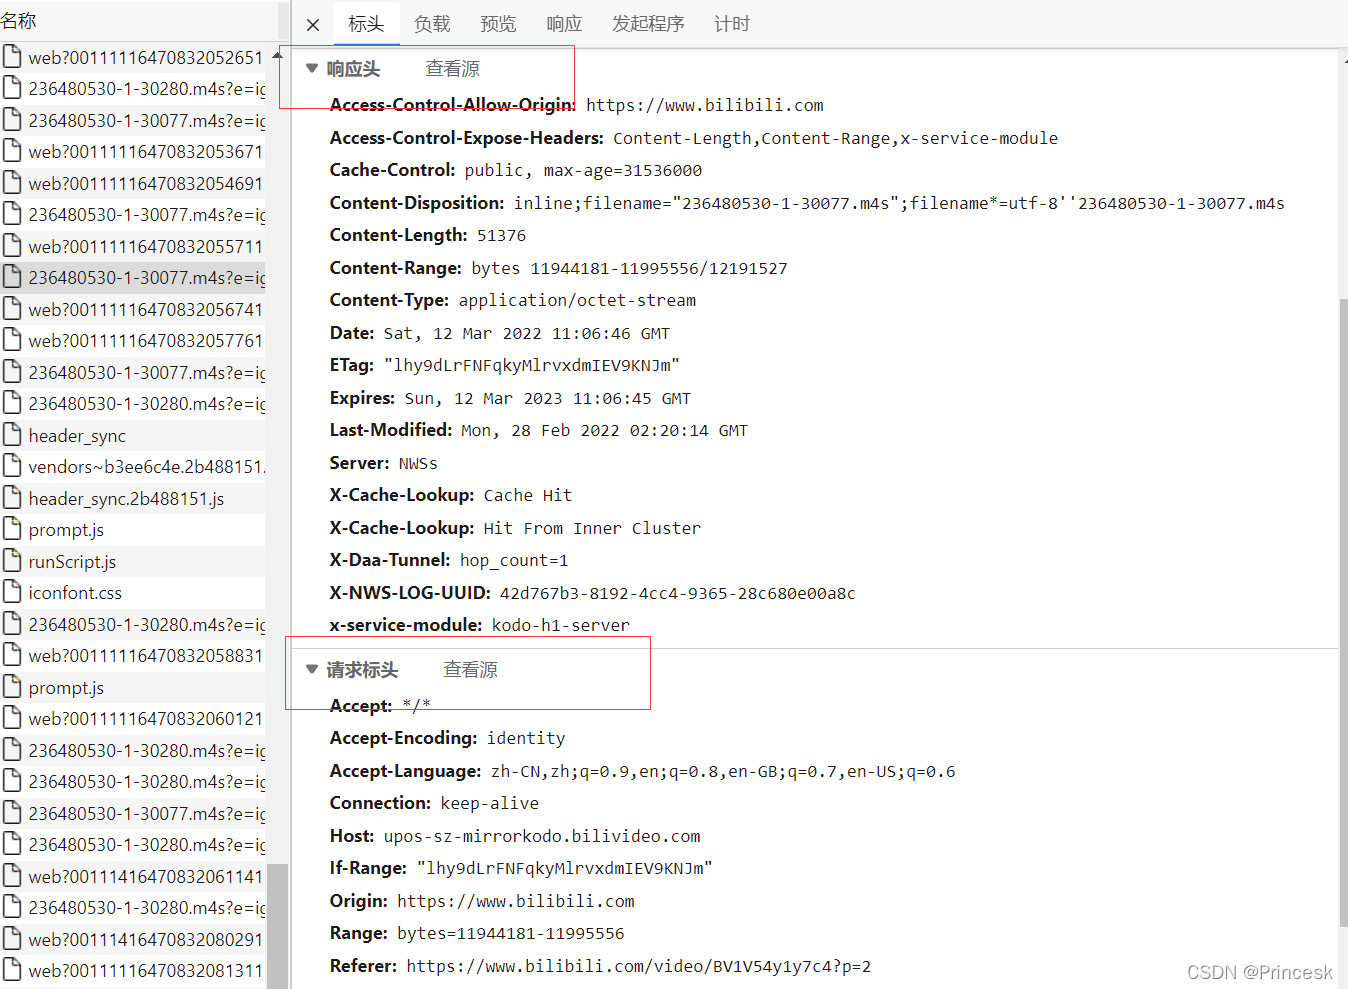Click file icon of vendors~b3ee6c4e row
The width and height of the screenshot is (1348, 989).
[12, 465]
